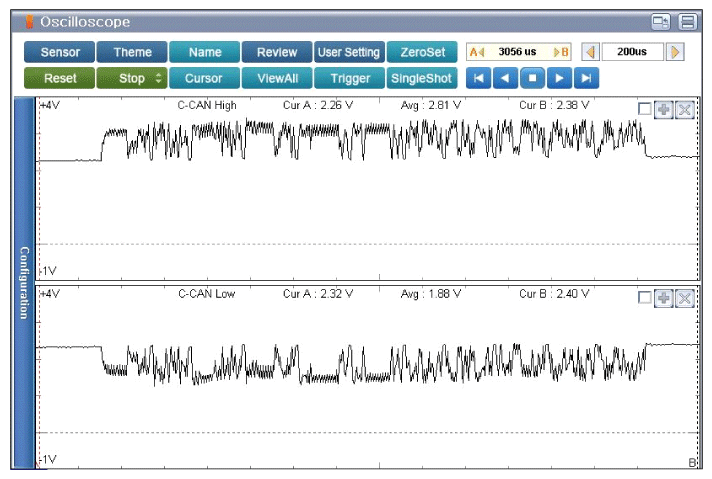Tick the C-CAN Low channel checkbox
The image size is (712, 479).
coord(645,298)
